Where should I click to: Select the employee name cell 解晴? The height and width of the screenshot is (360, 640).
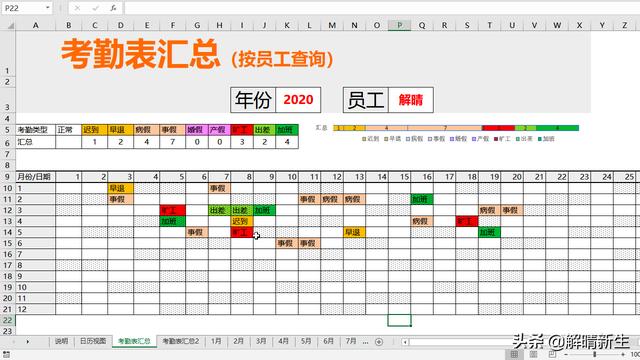[411, 100]
